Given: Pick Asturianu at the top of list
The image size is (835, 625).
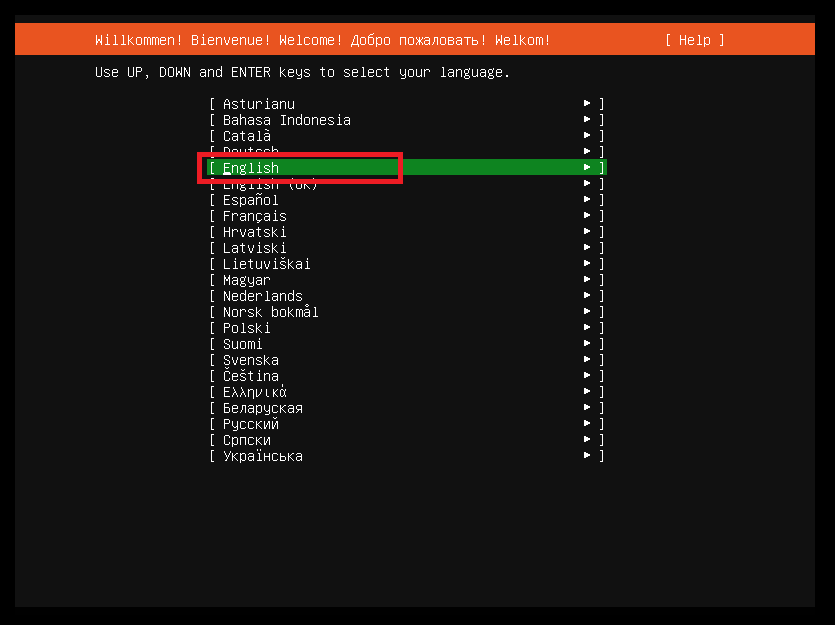Looking at the screenshot, I should [258, 104].
